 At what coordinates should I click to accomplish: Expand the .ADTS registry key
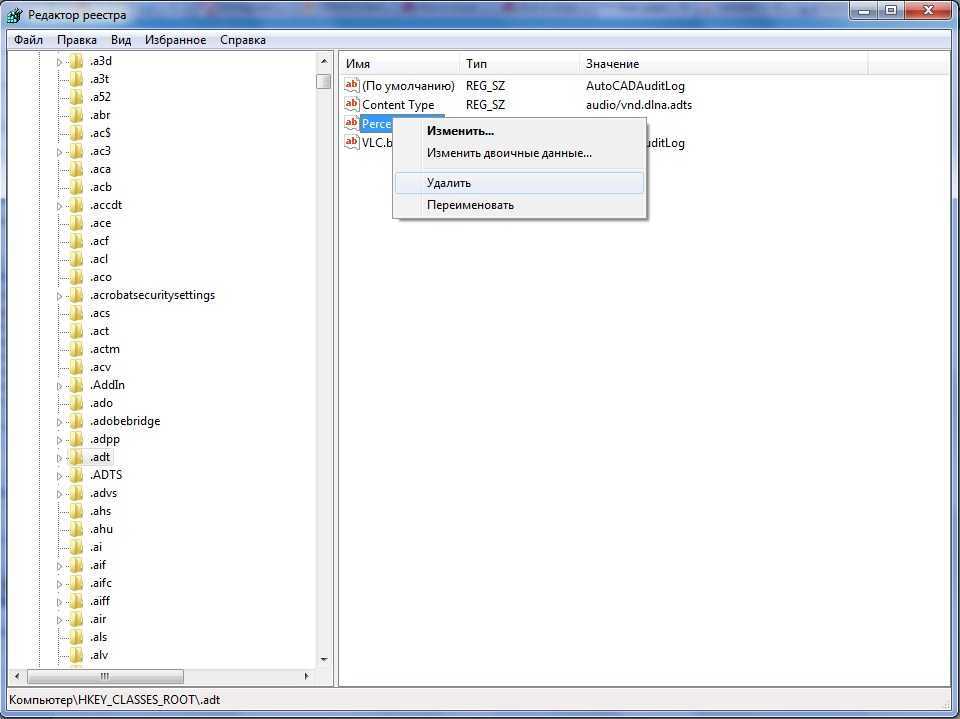coord(59,476)
